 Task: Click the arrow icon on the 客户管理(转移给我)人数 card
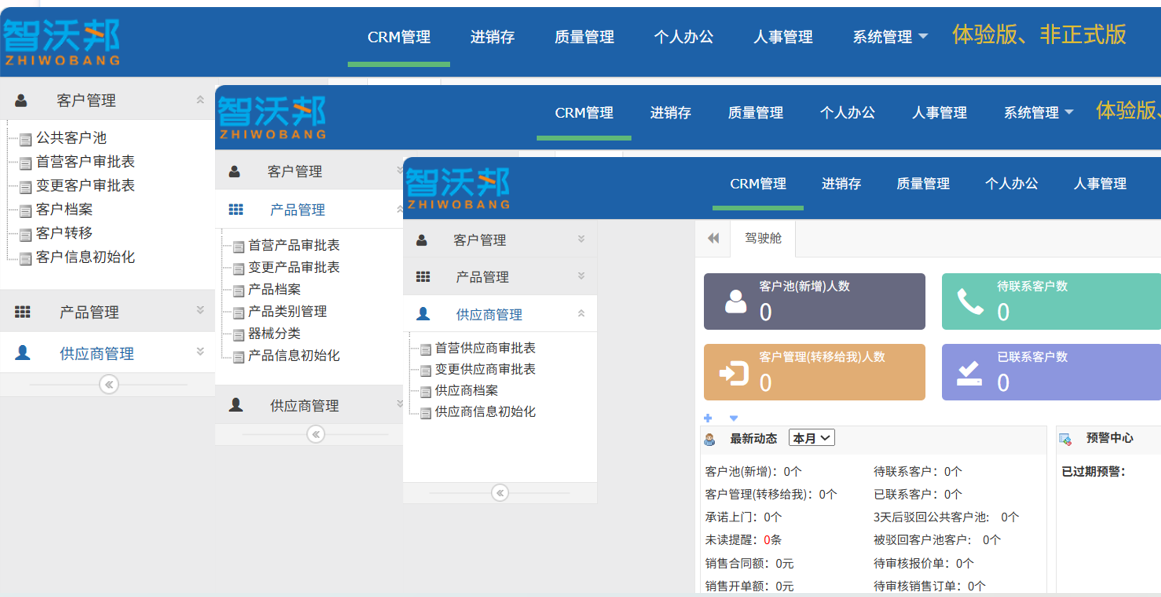tap(735, 373)
